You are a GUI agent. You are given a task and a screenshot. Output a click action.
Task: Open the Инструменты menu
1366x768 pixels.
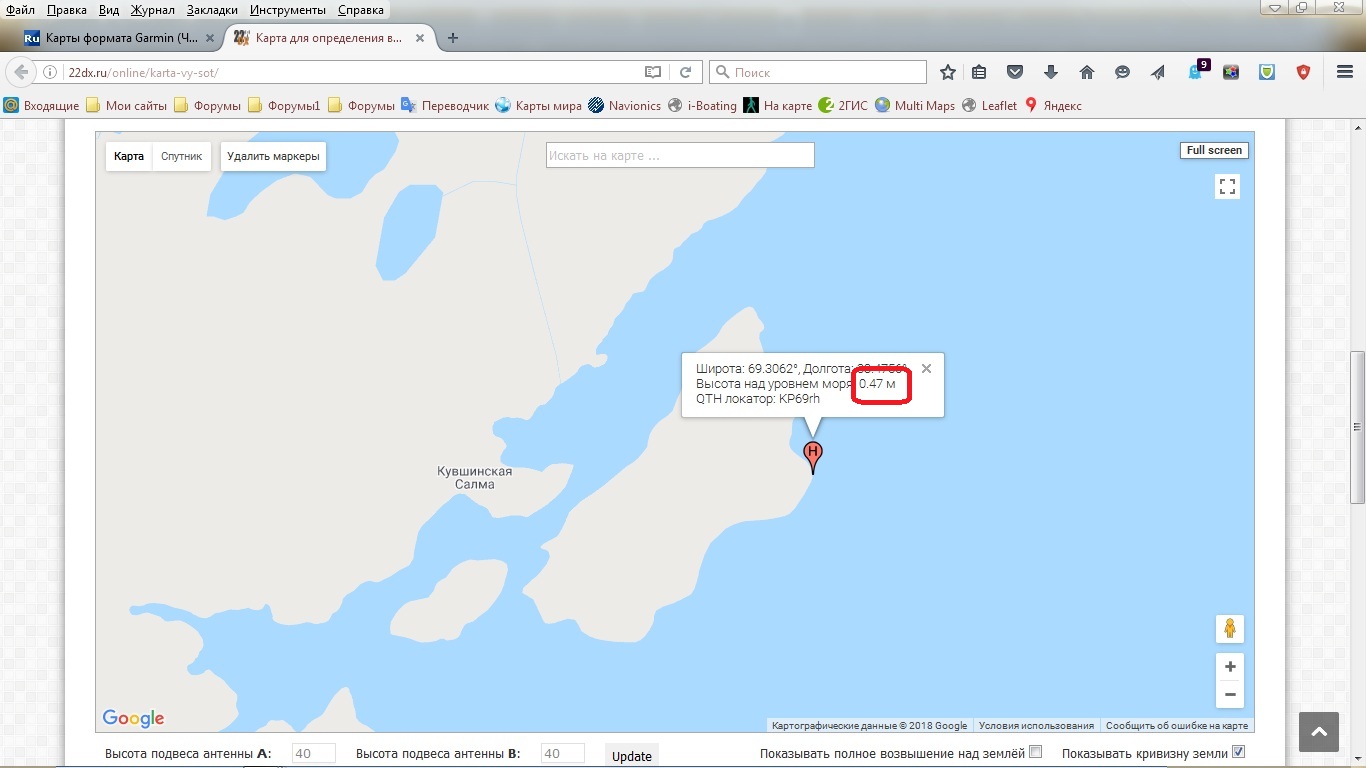pyautogui.click(x=288, y=9)
